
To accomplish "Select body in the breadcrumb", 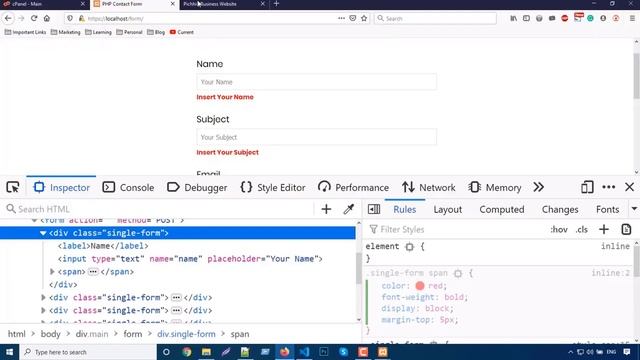I will 51,334.
